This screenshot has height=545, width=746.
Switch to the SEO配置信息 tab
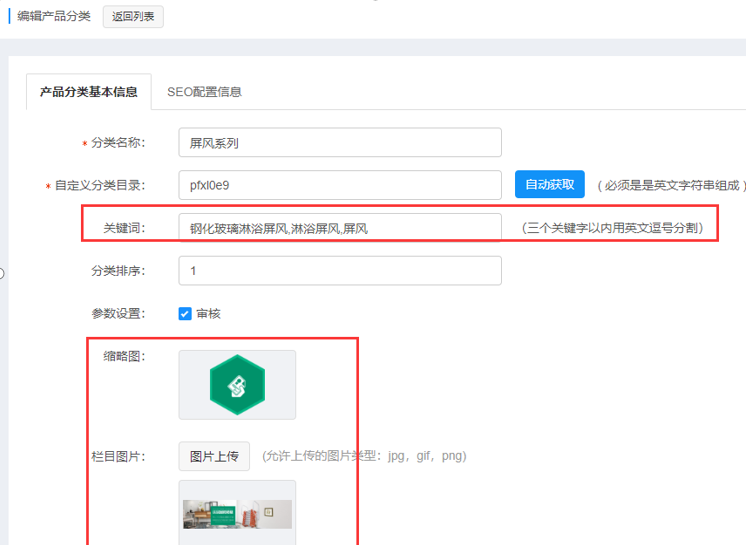click(204, 92)
